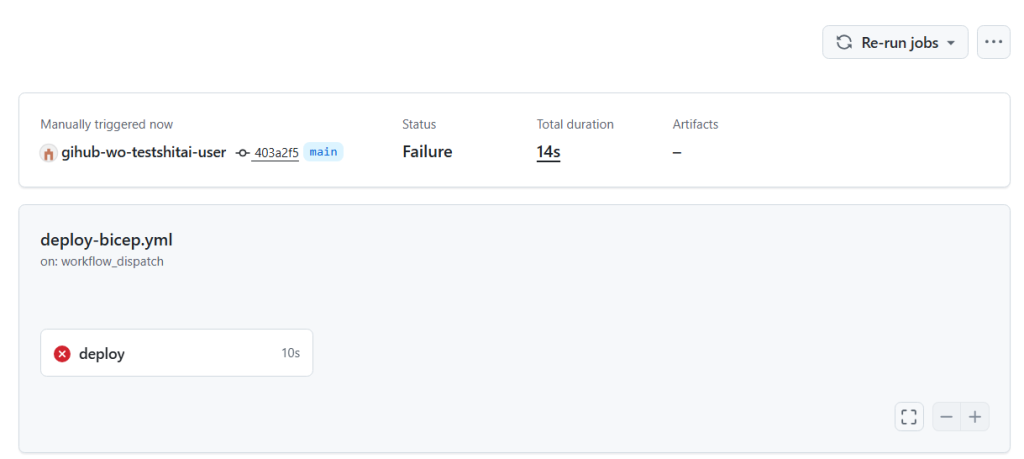Toggle fullscreen view of workflow graph

pos(908,417)
